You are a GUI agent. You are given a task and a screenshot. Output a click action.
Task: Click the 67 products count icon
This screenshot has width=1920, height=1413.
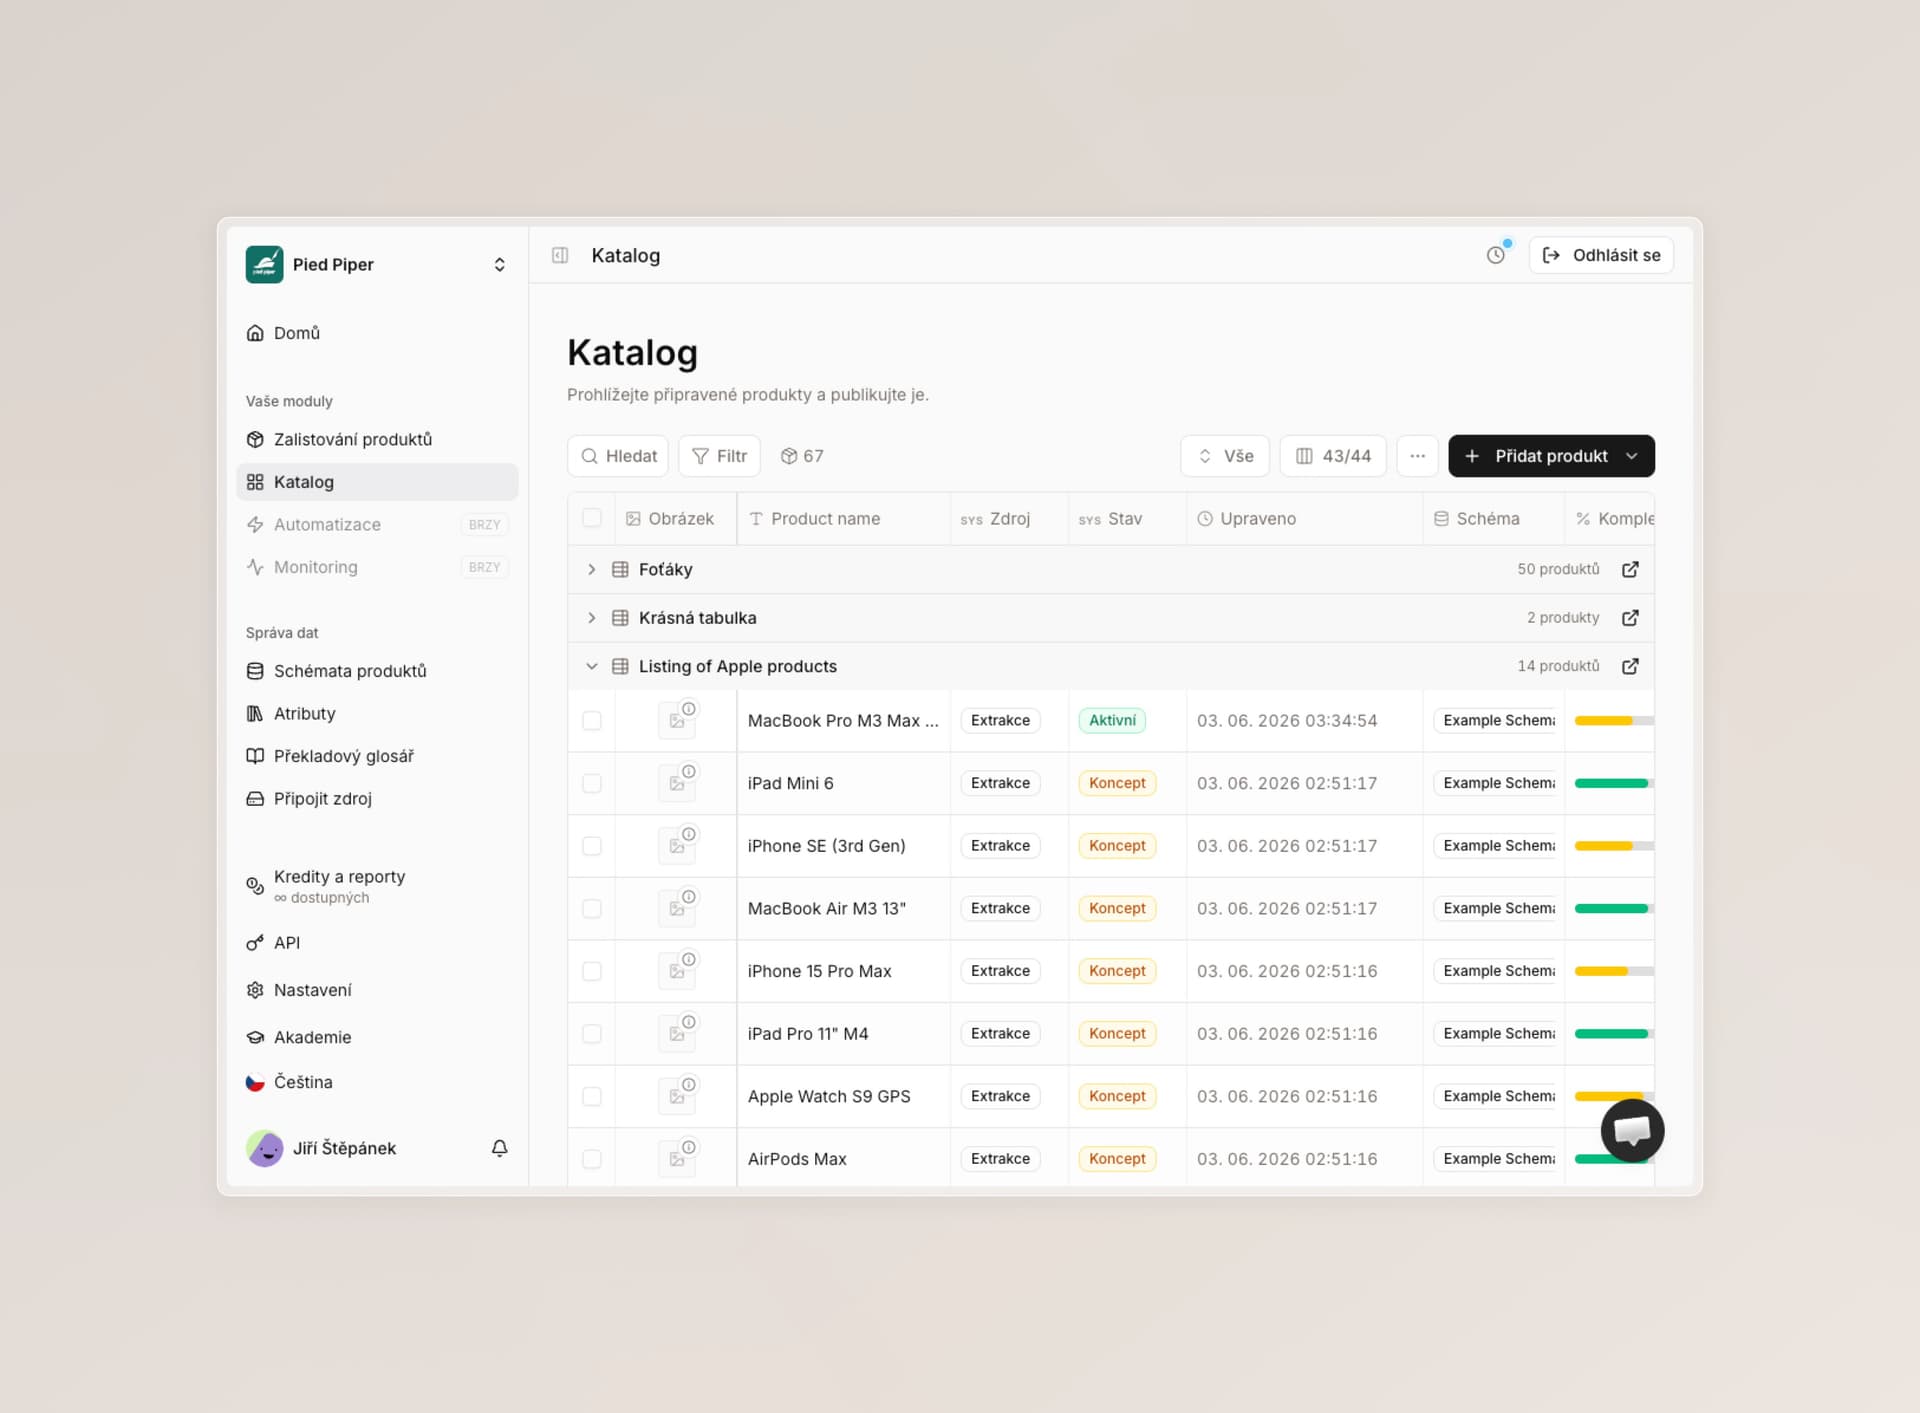pyautogui.click(x=789, y=456)
